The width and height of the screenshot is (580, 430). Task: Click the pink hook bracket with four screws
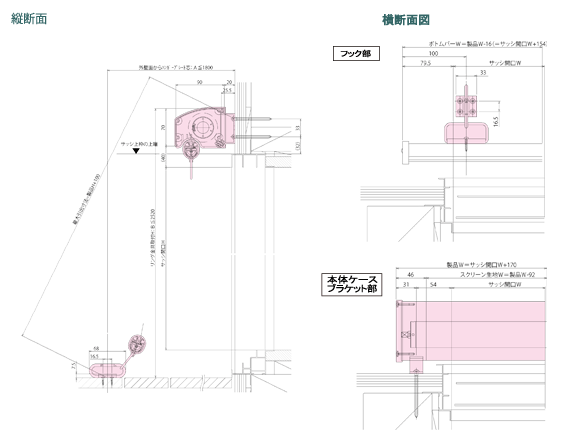[x=466, y=106]
